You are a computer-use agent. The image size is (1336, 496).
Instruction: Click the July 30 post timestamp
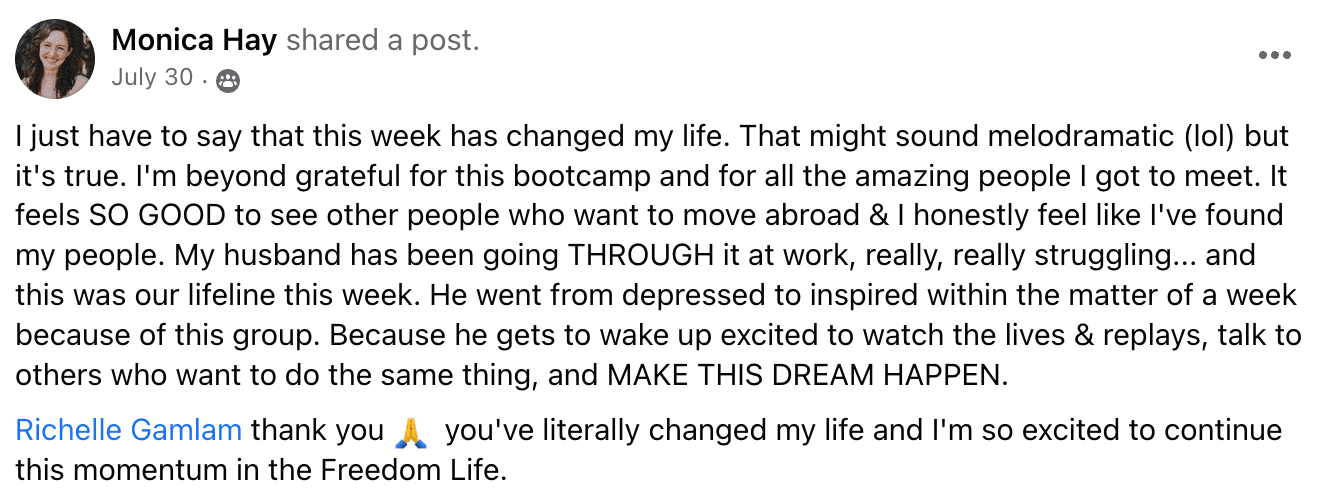point(153,77)
